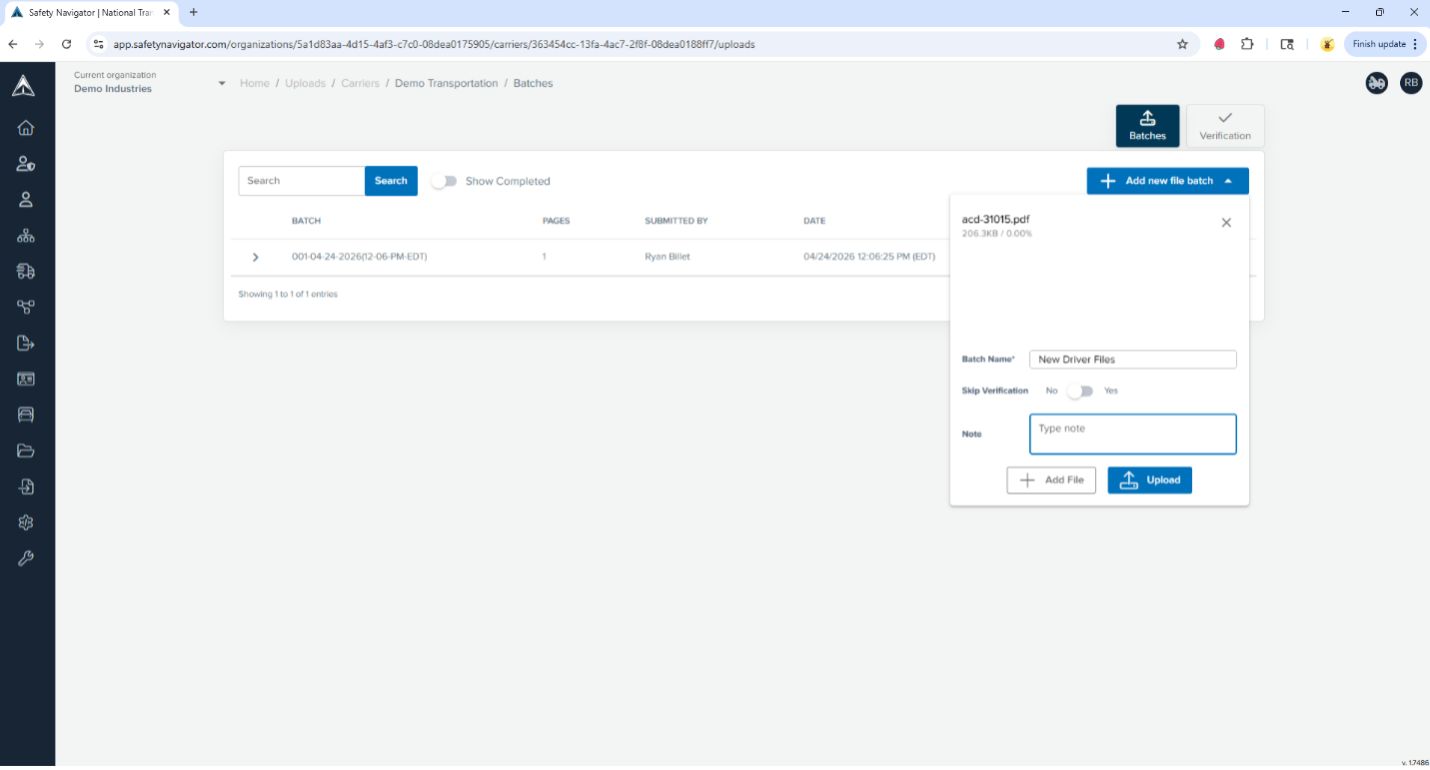Remove acd-31015.pdf from the upload list
The height and width of the screenshot is (770, 1430).
(x=1226, y=223)
